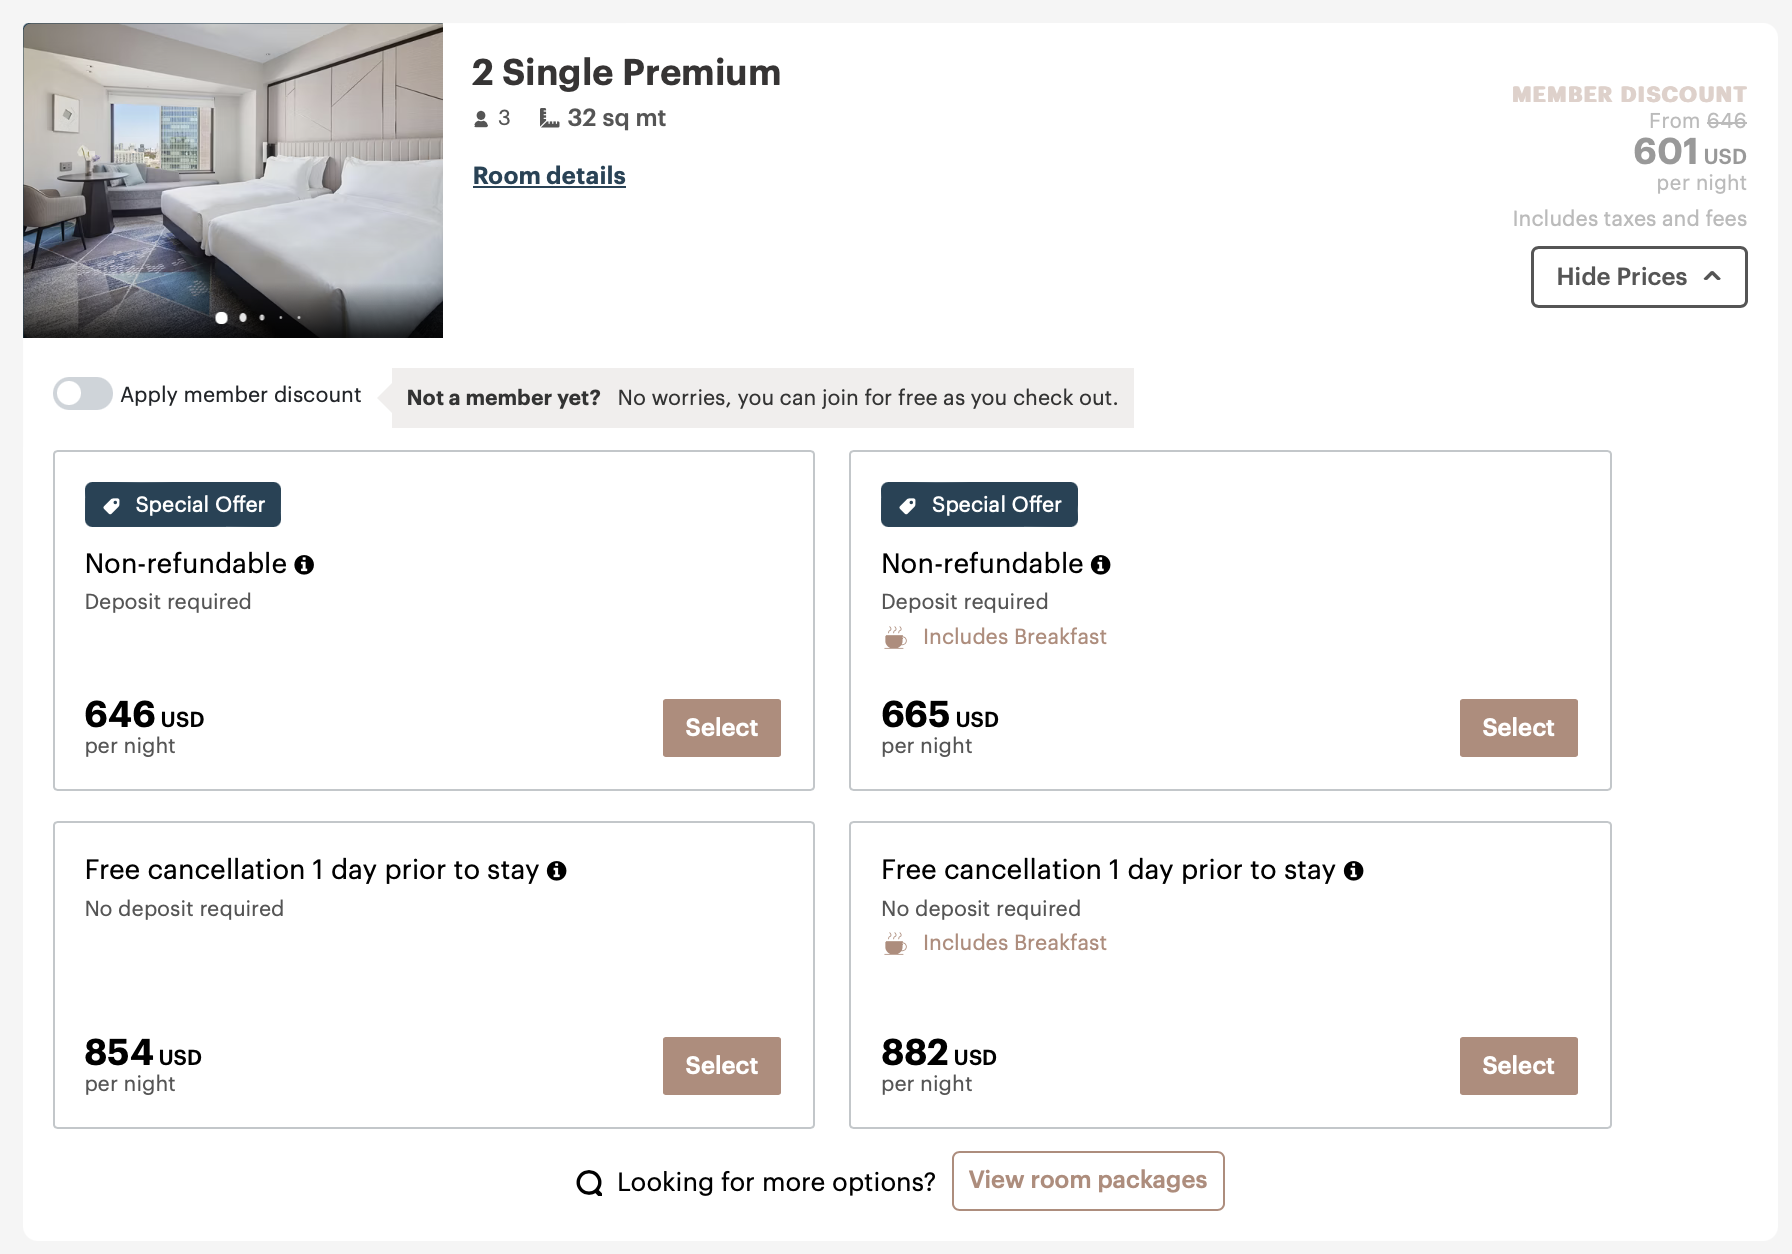The image size is (1792, 1254).
Task: Select the 646 USD non-refundable rate
Action: (x=721, y=728)
